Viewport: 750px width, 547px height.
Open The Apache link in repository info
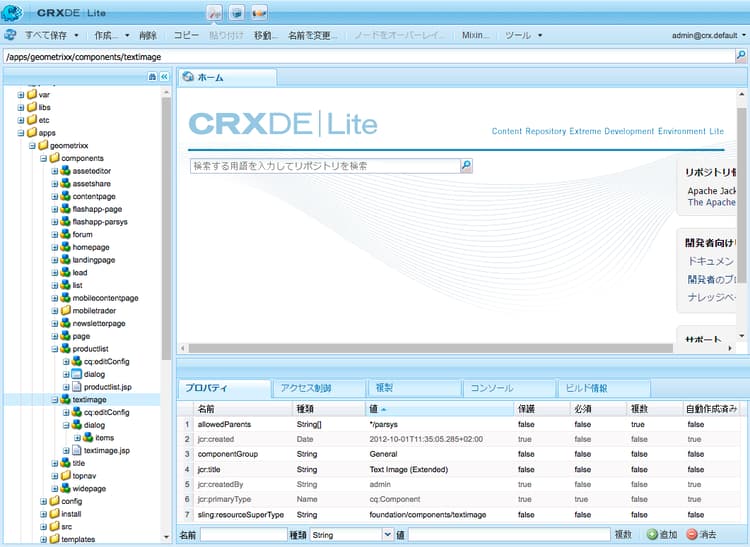(x=711, y=202)
